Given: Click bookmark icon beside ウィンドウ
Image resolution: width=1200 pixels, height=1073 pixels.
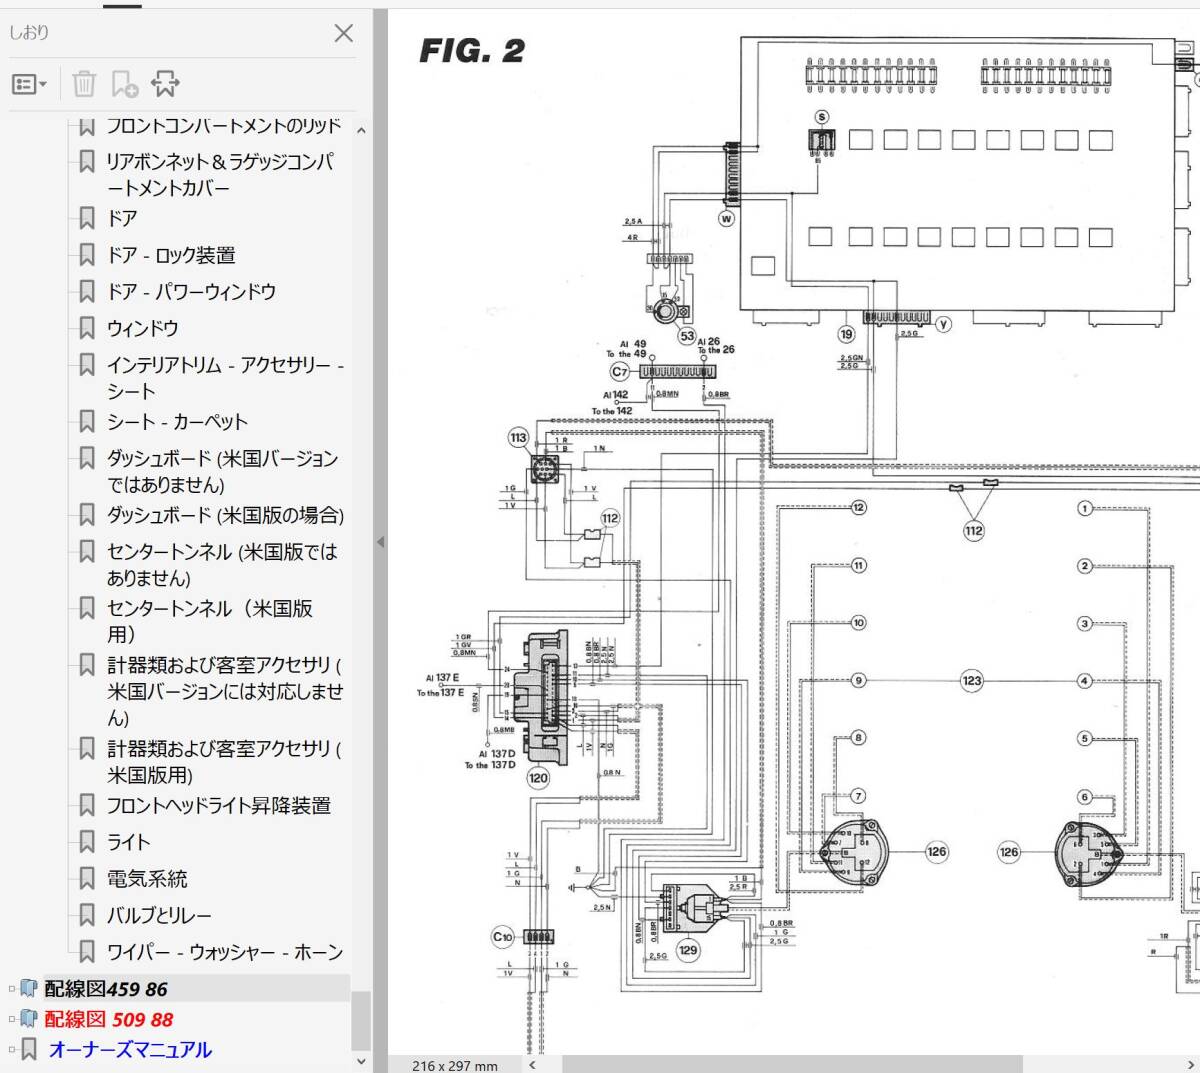Looking at the screenshot, I should tap(87, 328).
